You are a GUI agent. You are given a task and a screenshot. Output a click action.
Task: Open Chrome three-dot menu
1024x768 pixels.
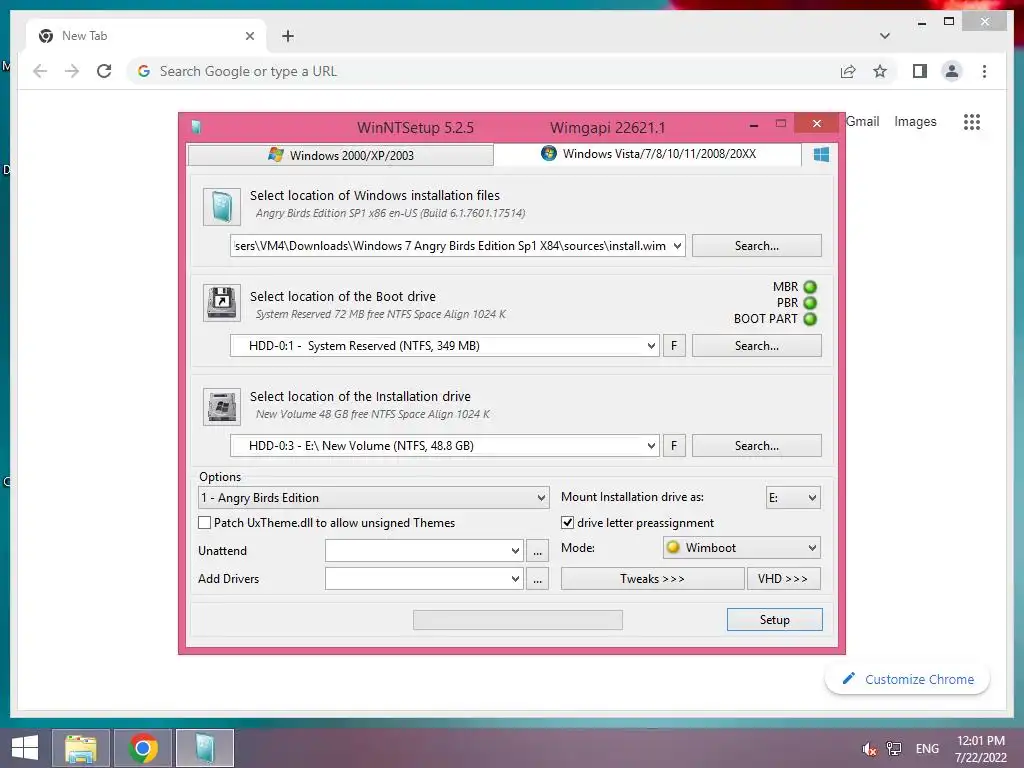984,71
